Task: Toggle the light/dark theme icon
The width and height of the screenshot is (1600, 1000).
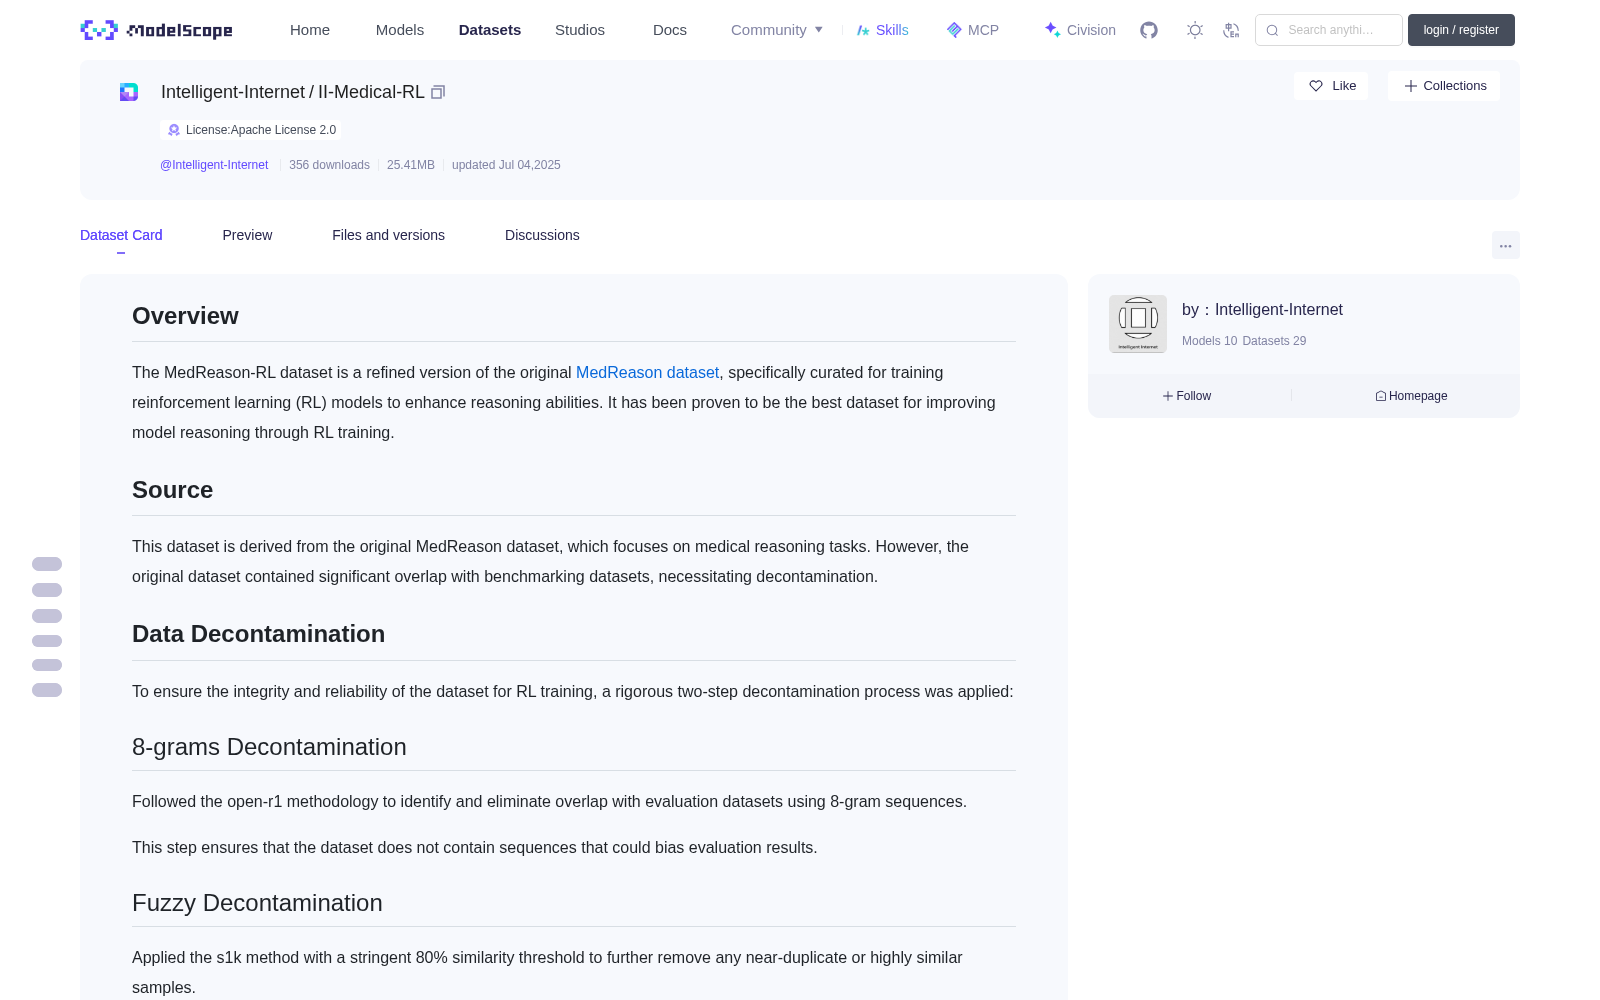Action: tap(1195, 30)
